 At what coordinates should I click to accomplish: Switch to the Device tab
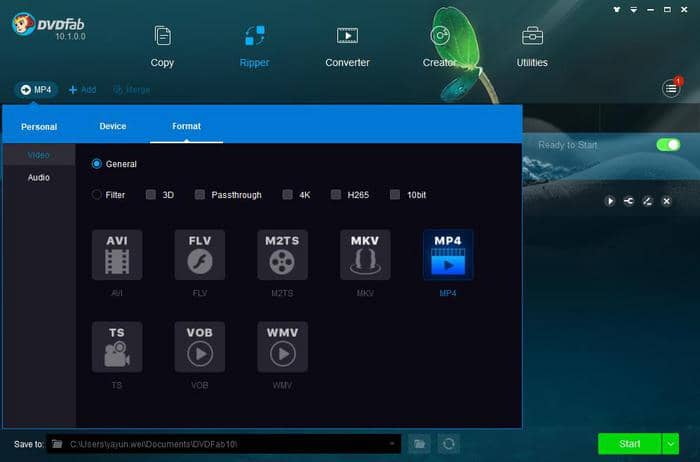(112, 126)
